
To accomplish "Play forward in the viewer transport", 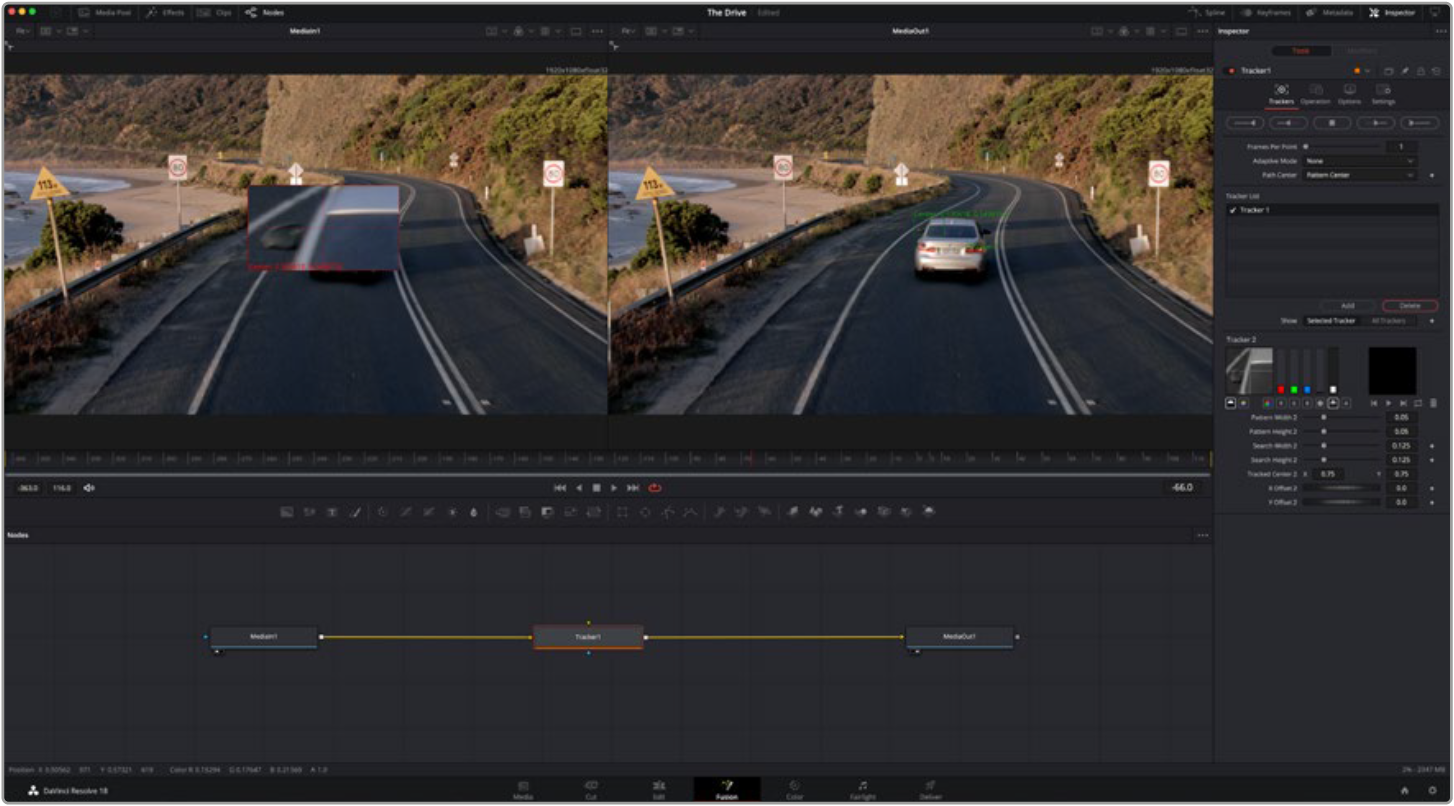I will tap(614, 488).
